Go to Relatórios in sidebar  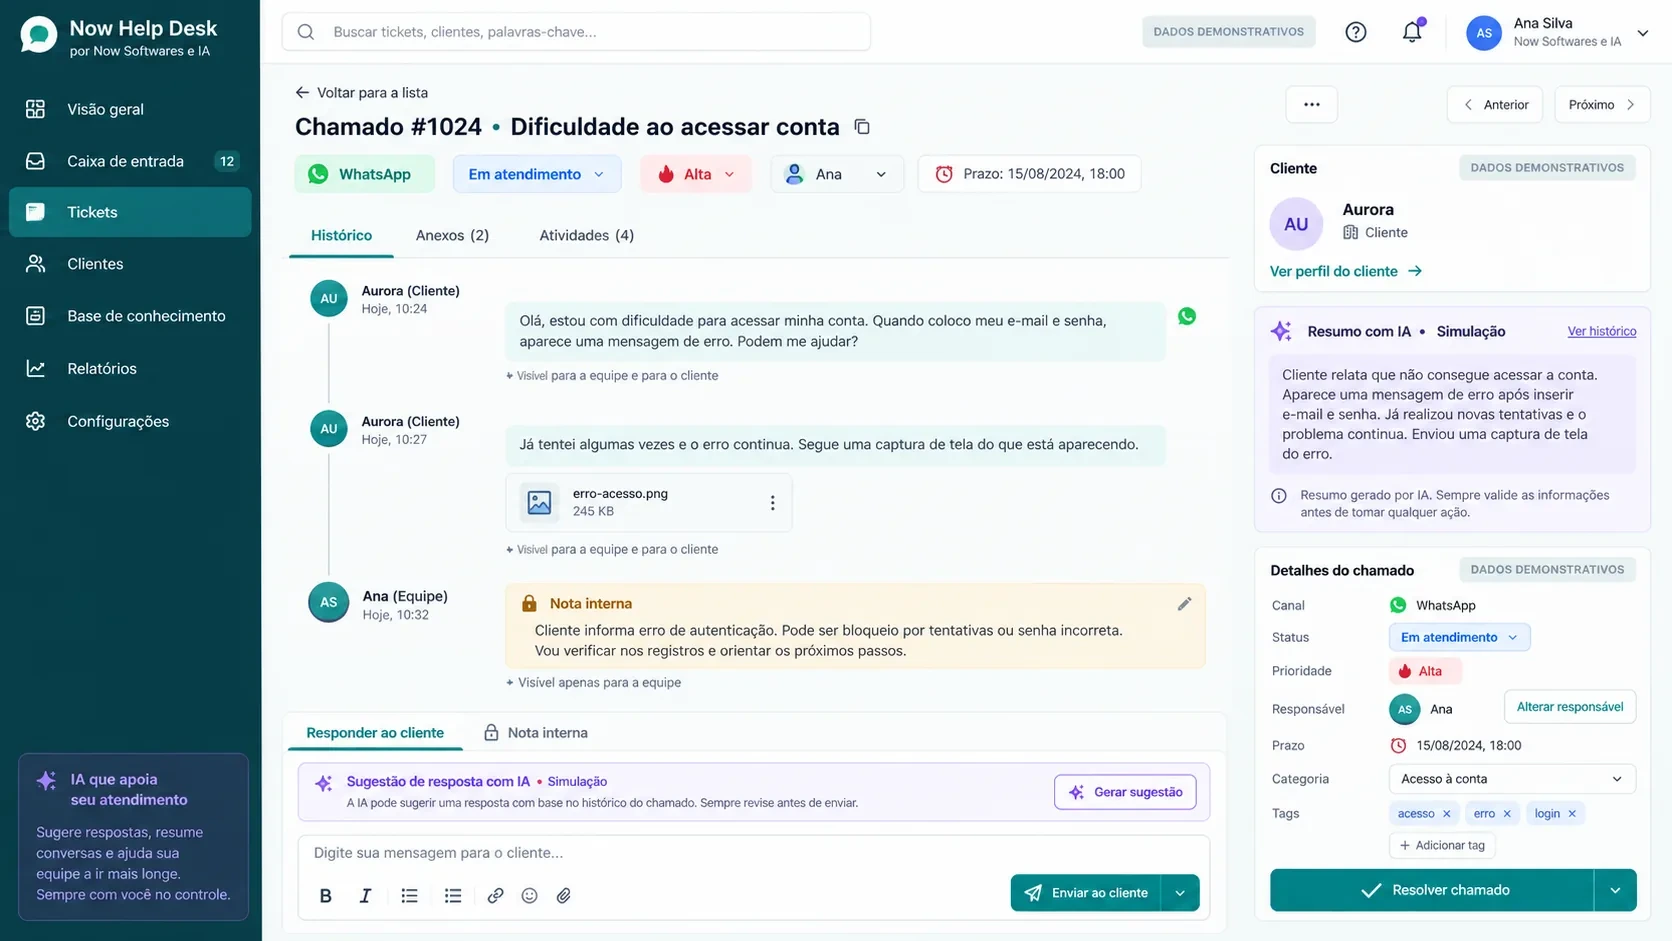pos(130,368)
